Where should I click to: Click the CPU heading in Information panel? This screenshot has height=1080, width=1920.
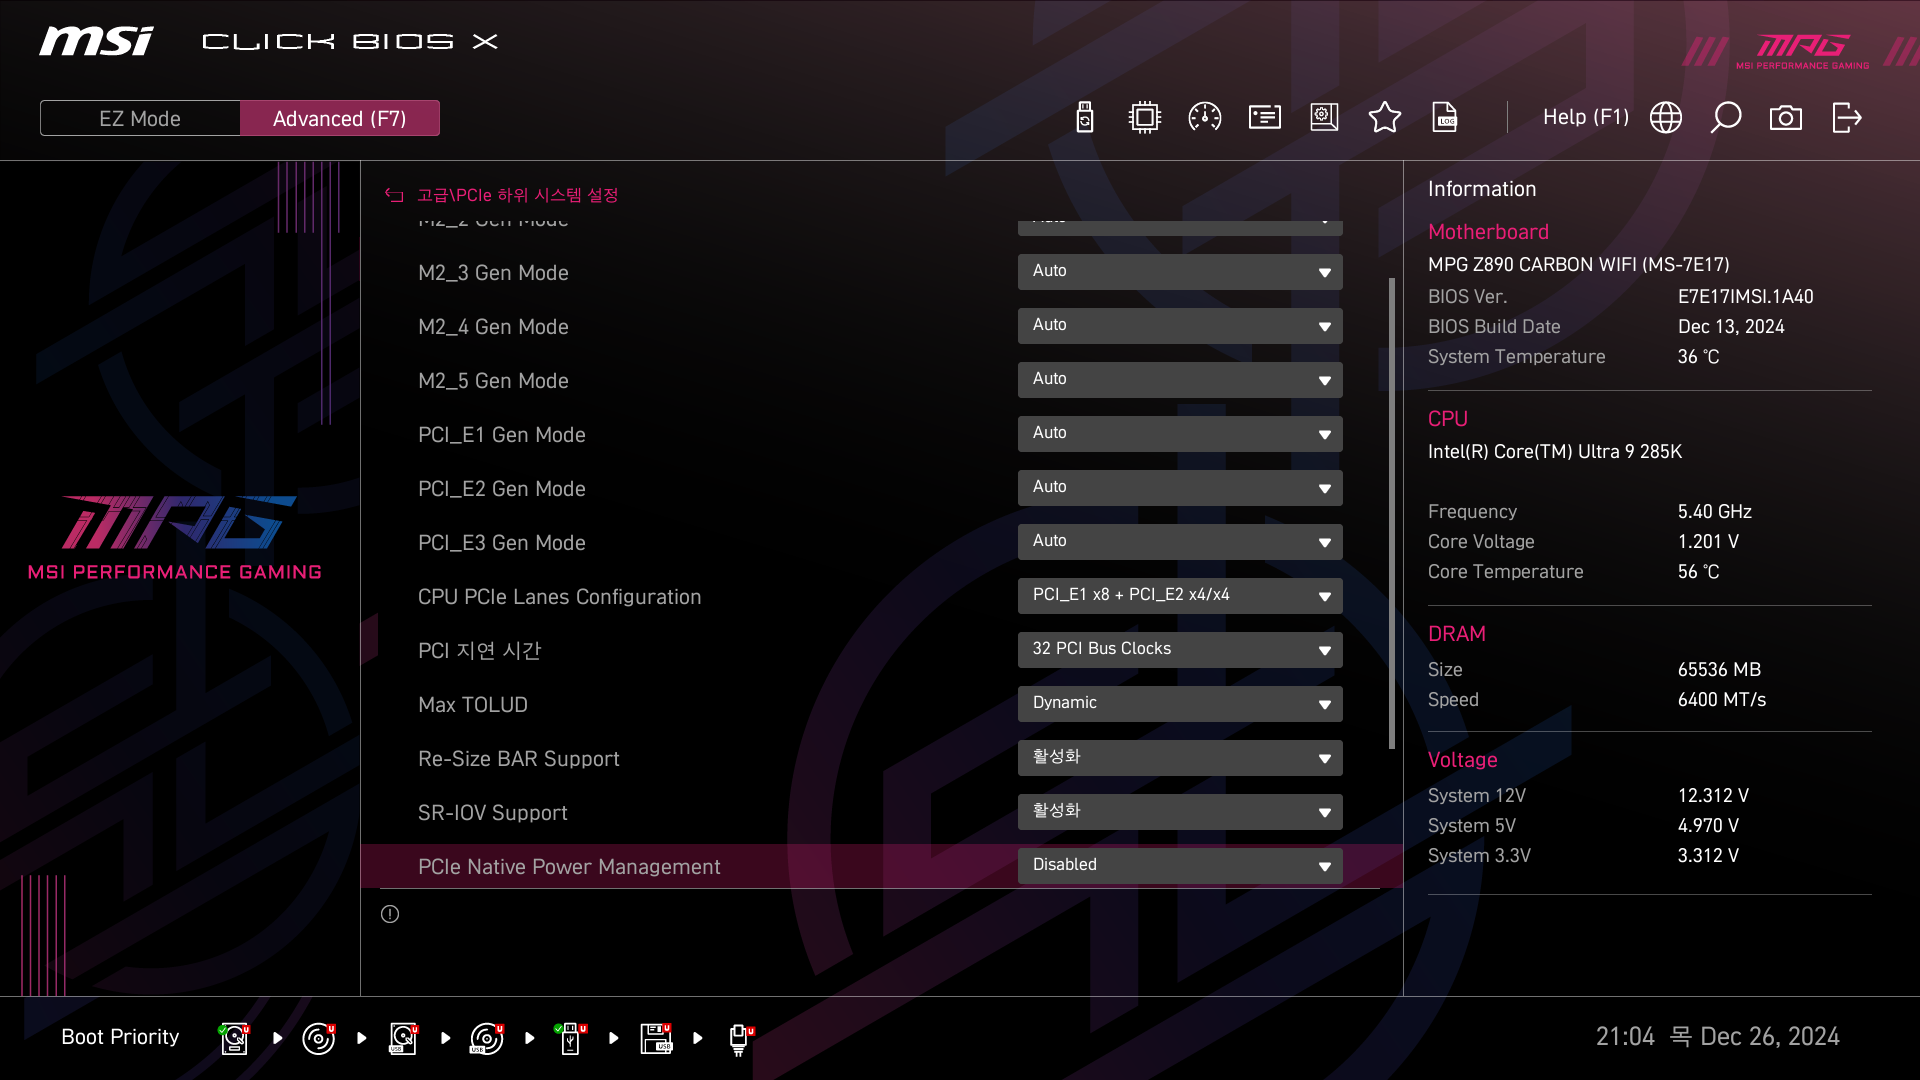(x=1448, y=419)
